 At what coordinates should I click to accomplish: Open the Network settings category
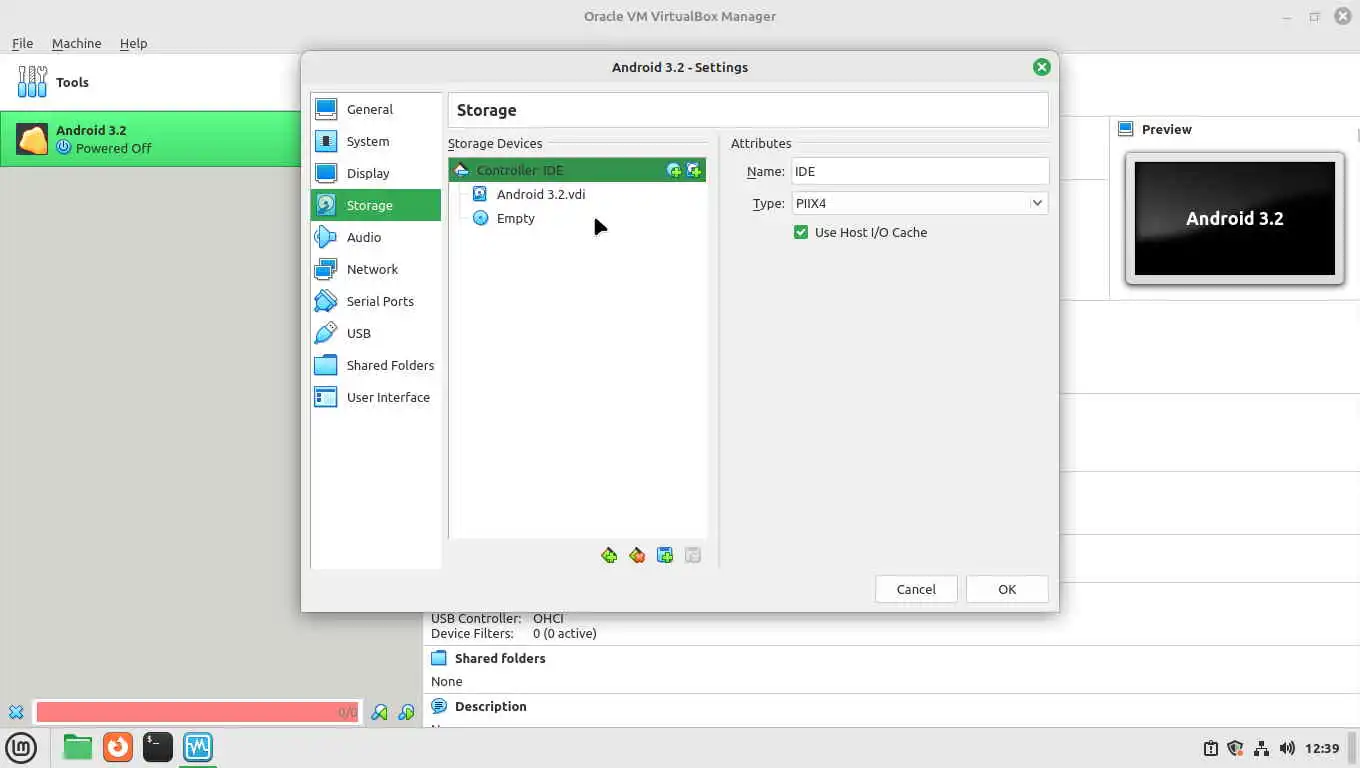pos(375,269)
